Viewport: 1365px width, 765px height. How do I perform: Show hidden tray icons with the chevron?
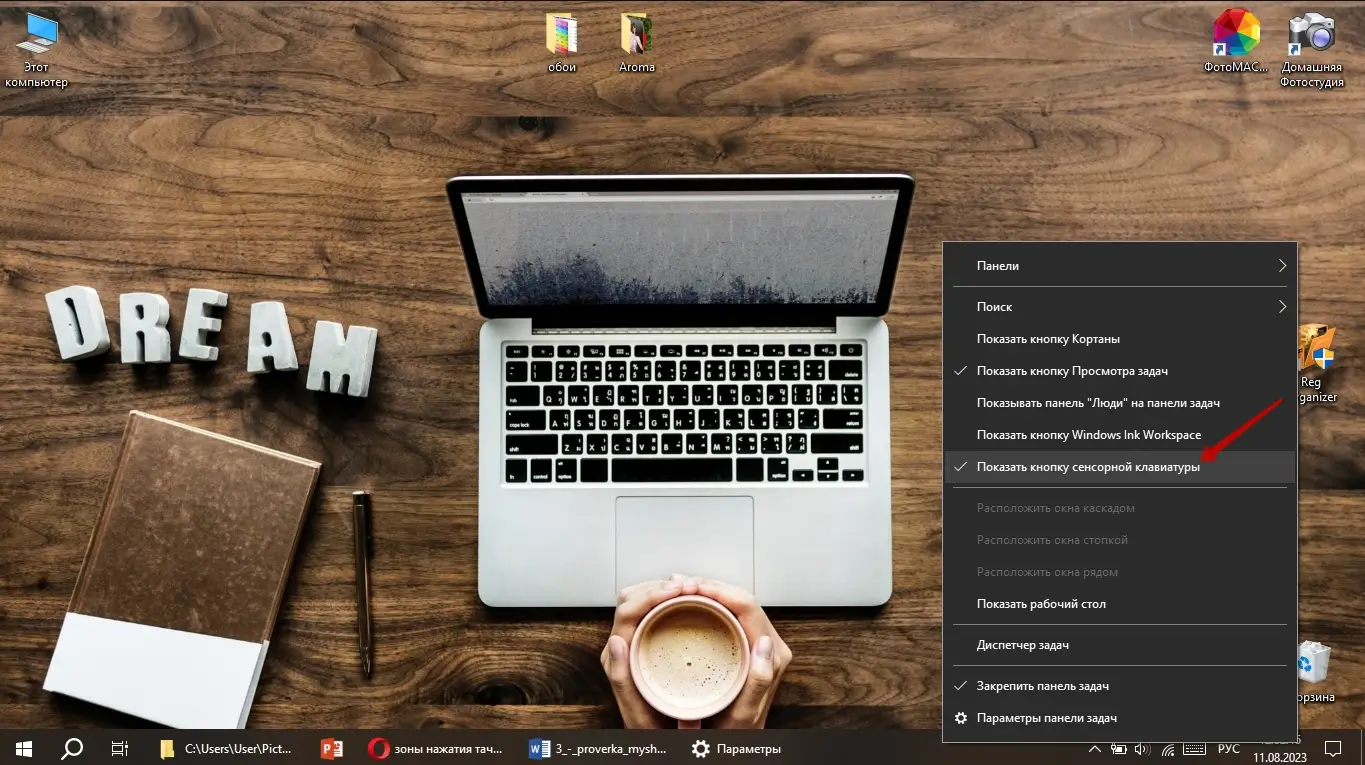1096,749
